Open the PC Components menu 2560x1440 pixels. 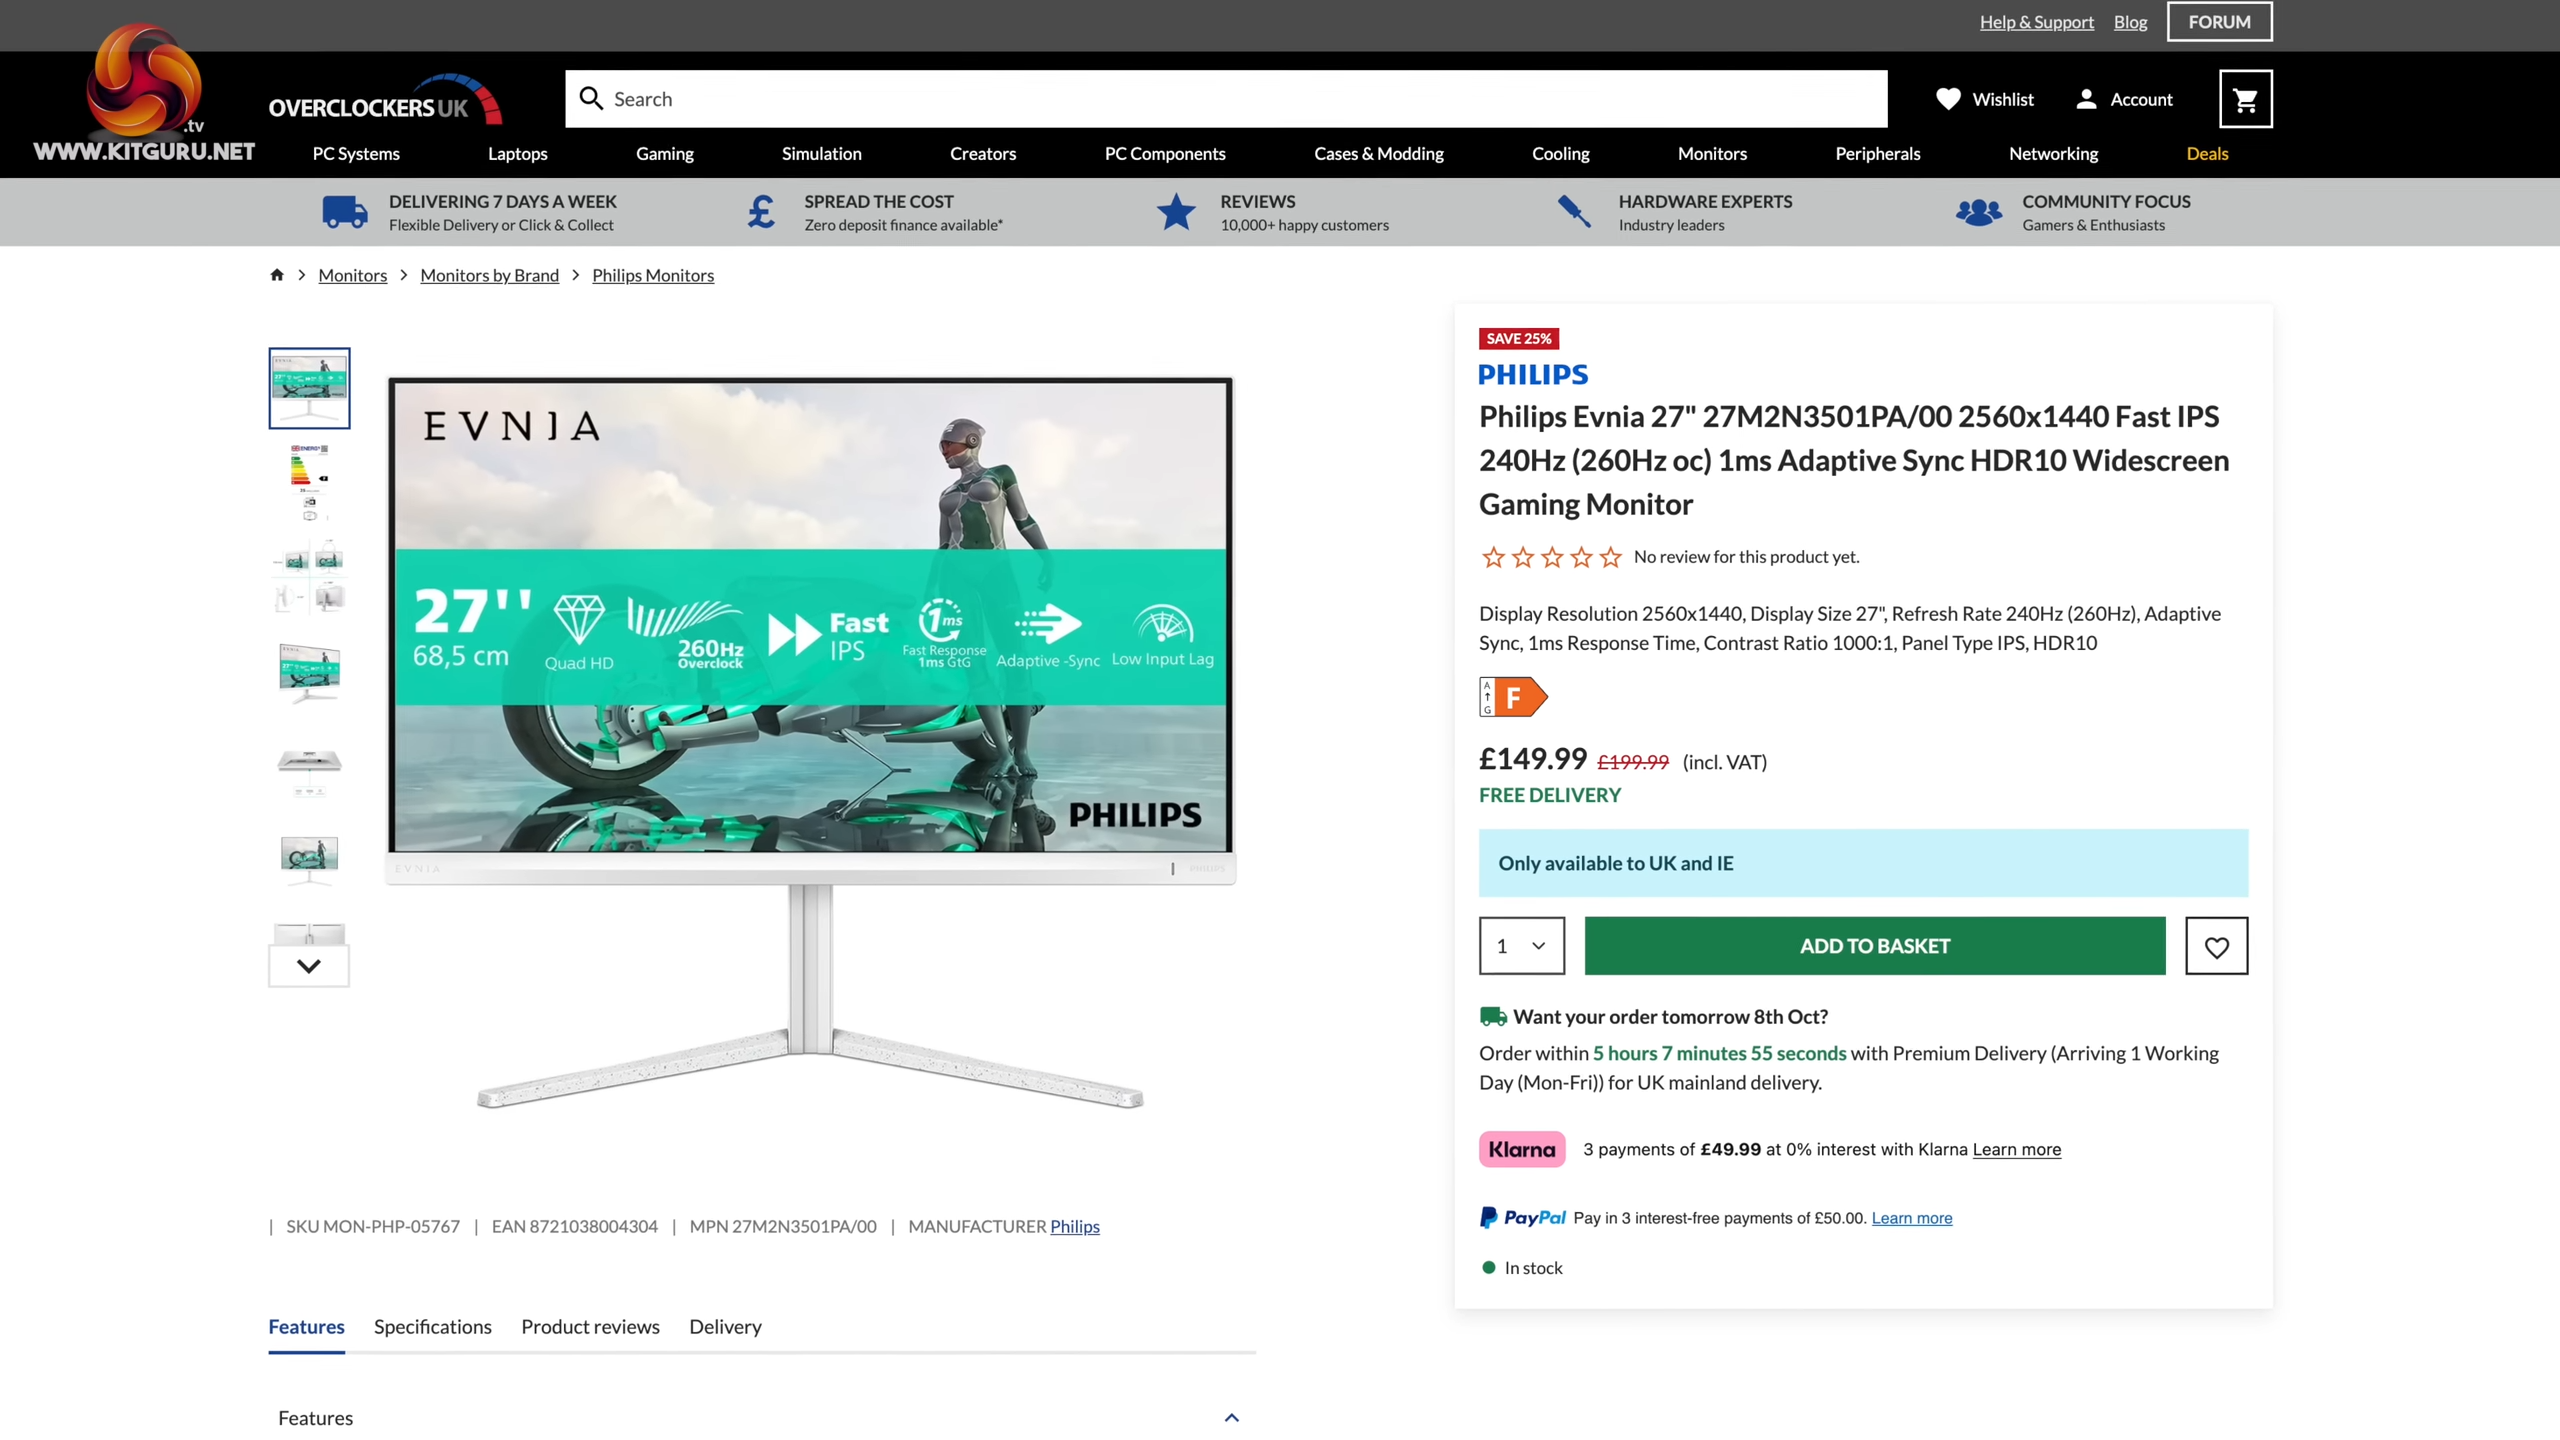click(1164, 154)
